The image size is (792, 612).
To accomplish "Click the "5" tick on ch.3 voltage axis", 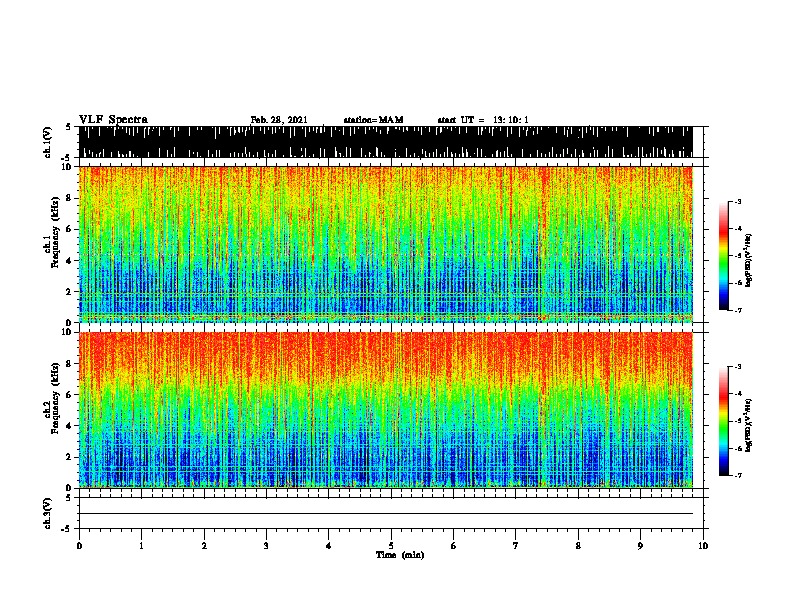I will 68,498.
